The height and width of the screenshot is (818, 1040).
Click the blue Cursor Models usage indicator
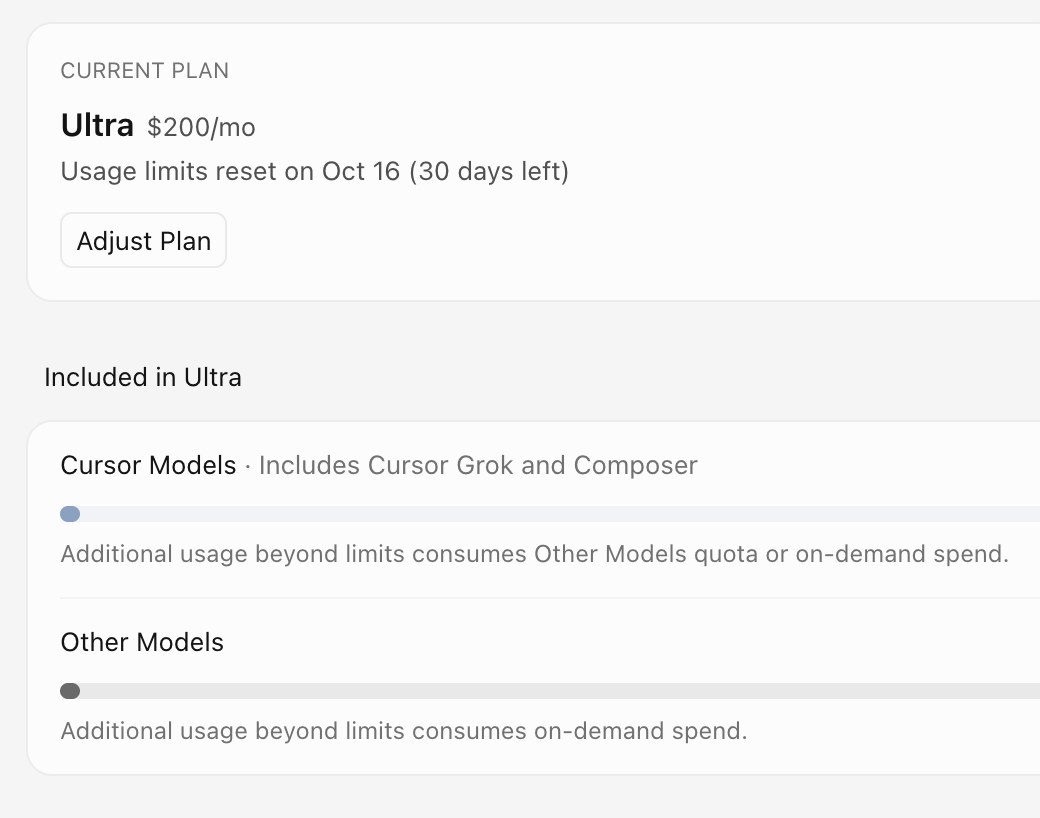coord(70,514)
